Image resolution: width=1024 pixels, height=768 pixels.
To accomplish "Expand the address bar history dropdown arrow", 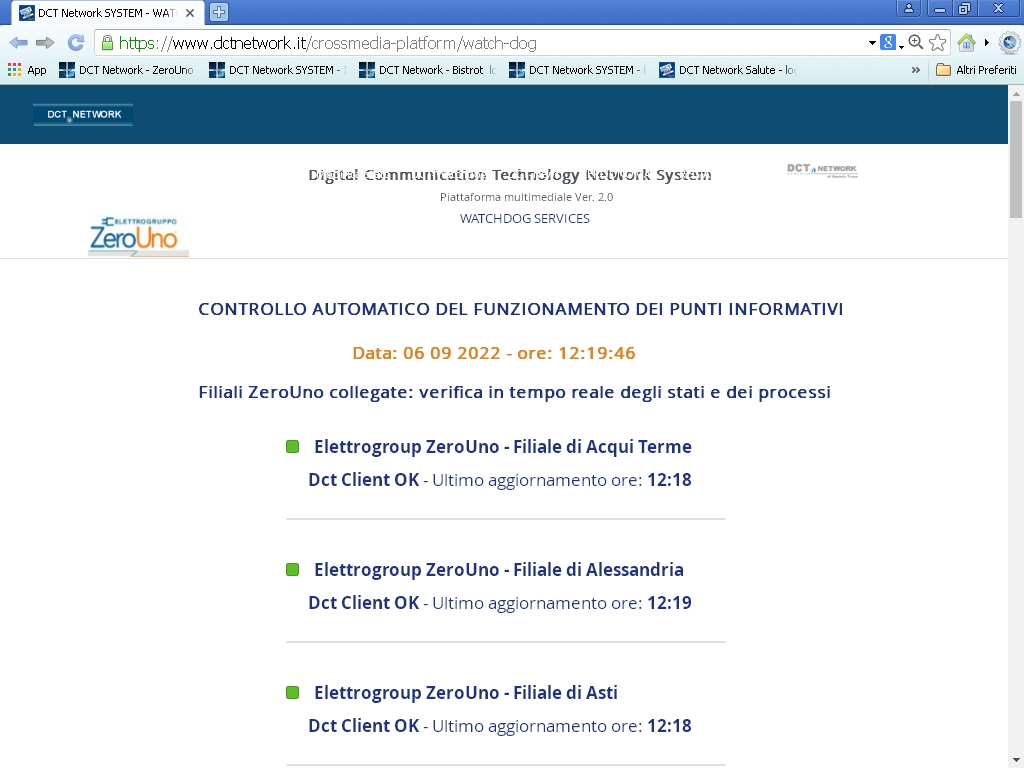I will pos(872,43).
